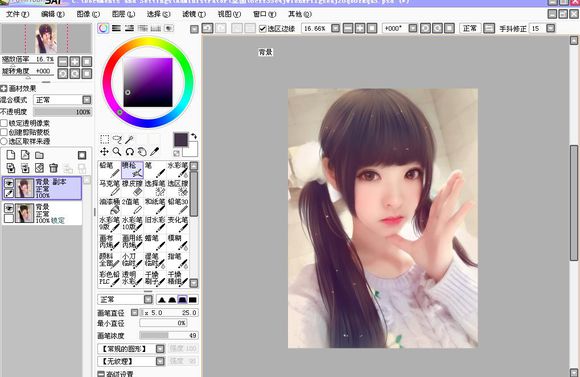Toggle 选区边缘 selection edge checkbox
Viewport: 580px width, 377px height.
(263, 28)
